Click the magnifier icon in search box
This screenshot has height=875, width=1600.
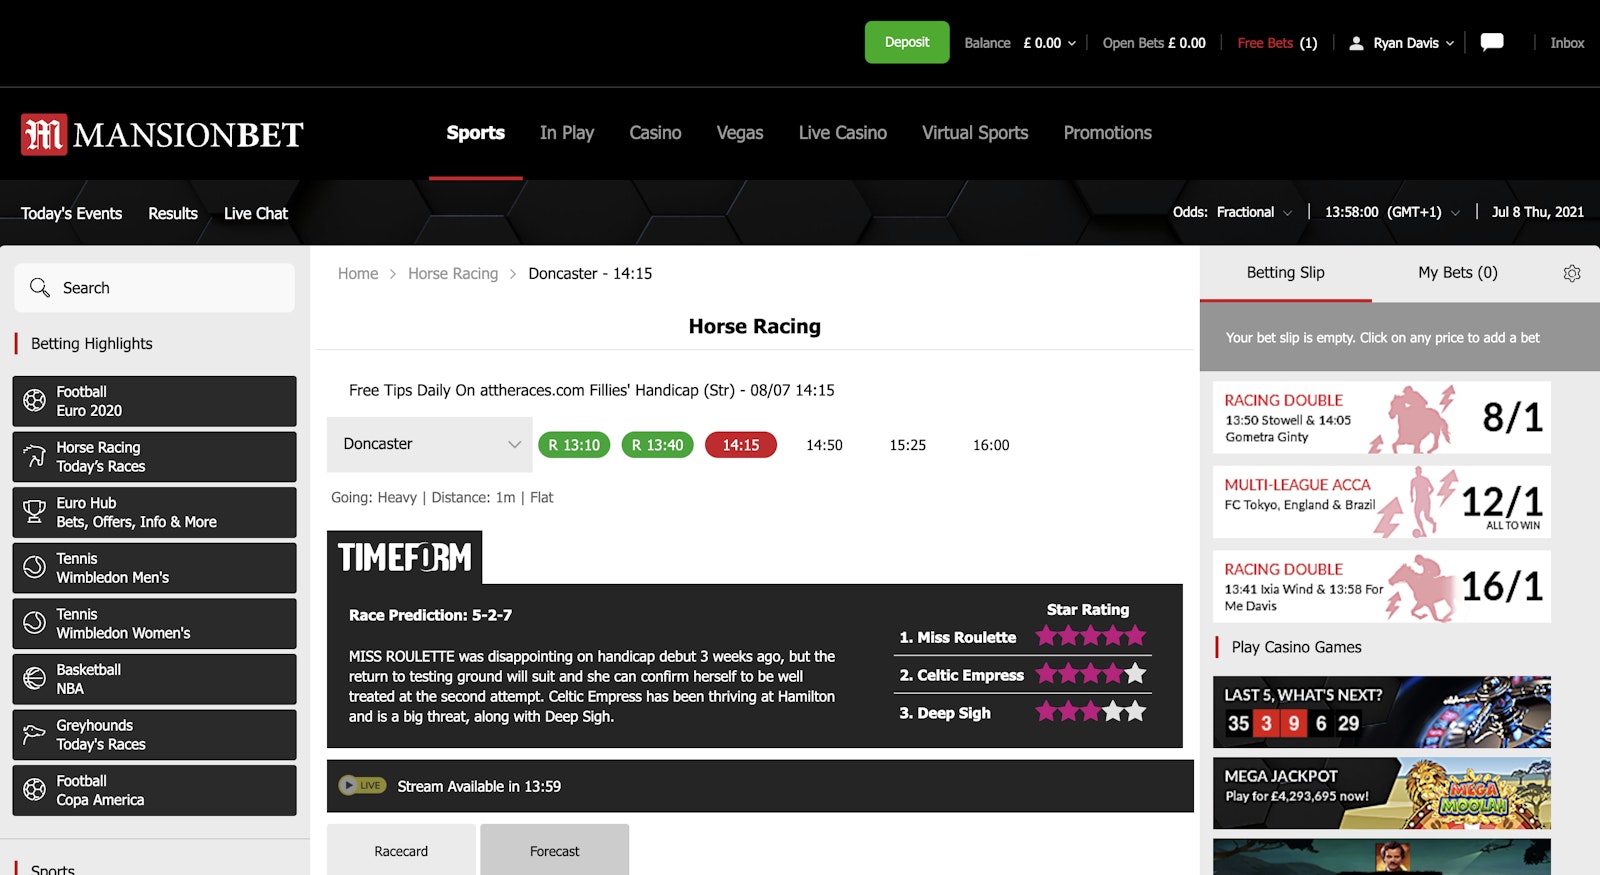(40, 288)
